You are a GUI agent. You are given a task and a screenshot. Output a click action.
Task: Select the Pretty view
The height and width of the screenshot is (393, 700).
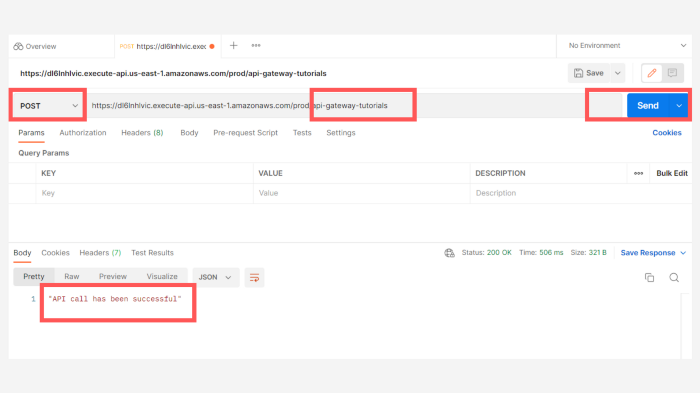34,277
